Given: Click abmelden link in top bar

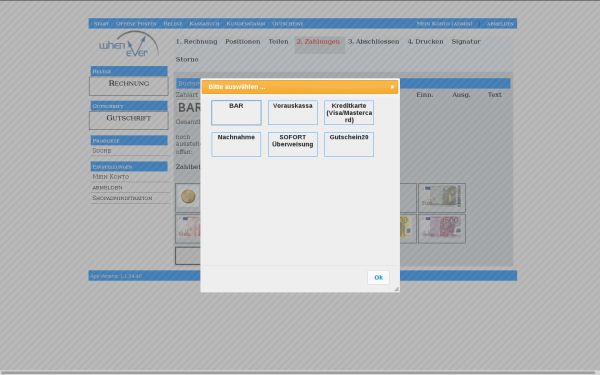Looking at the screenshot, I should pos(500,24).
